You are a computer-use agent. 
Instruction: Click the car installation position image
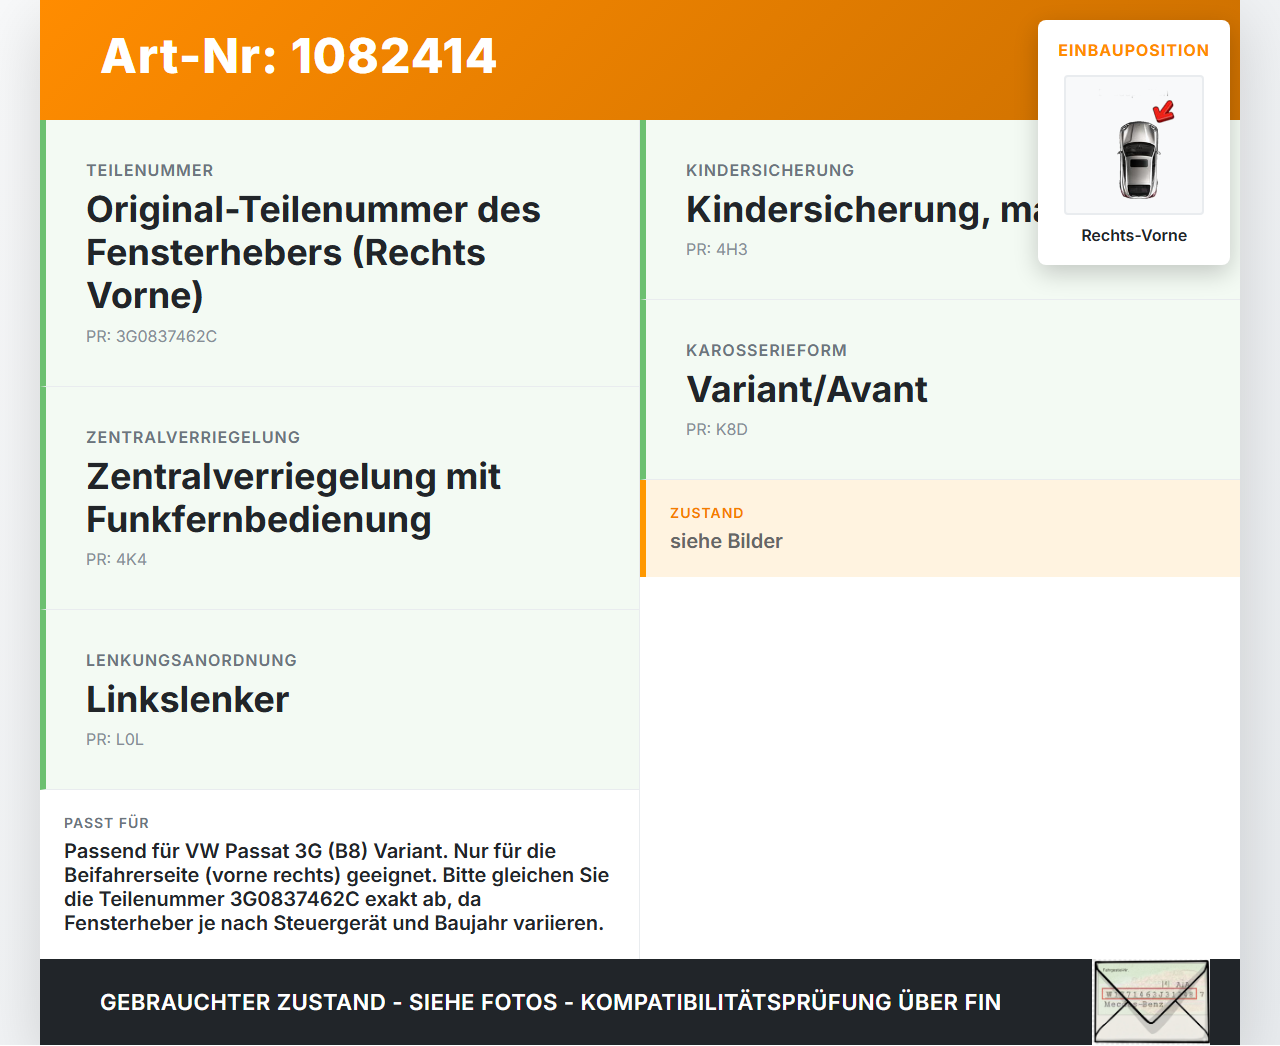point(1134,145)
